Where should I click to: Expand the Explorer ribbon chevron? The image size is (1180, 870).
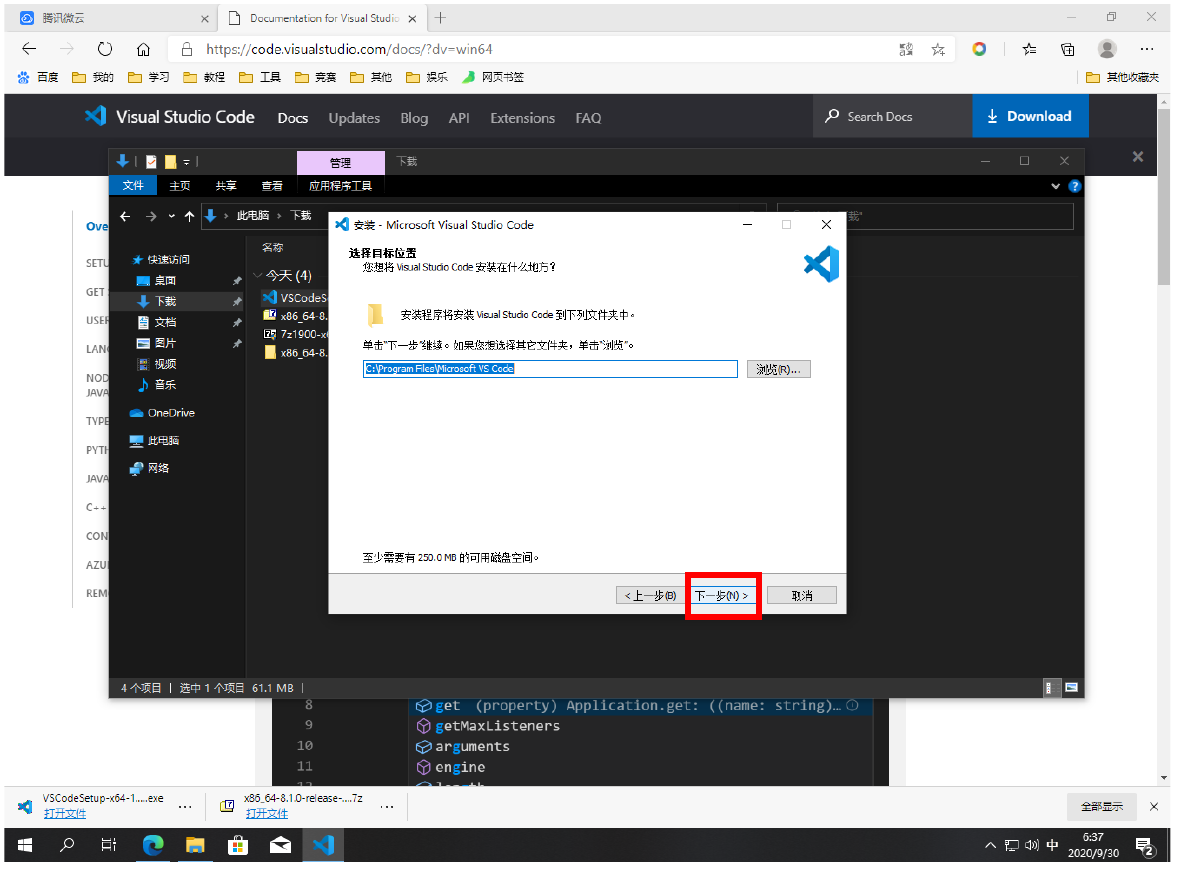(1057, 186)
